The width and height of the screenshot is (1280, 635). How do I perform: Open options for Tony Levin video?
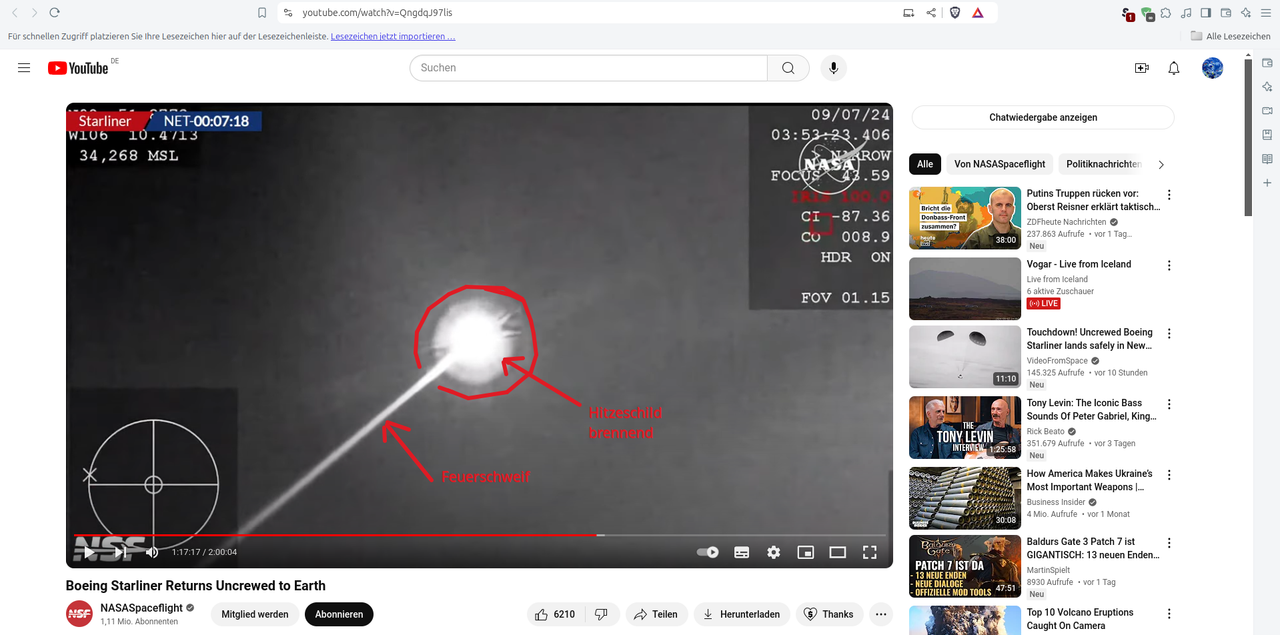1169,405
